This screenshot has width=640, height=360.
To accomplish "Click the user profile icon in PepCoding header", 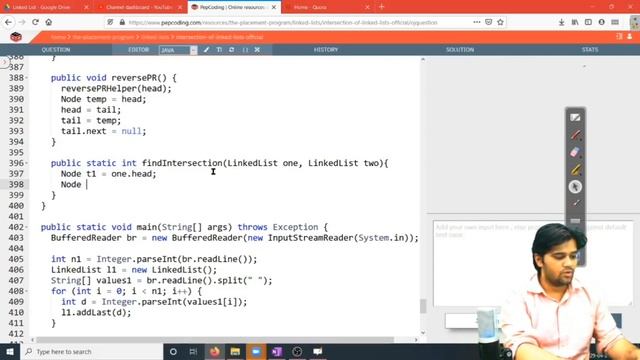I will coord(630,36).
